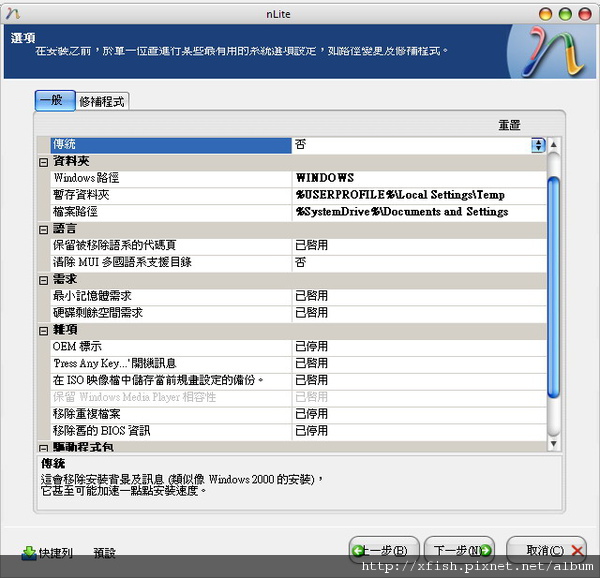The height and width of the screenshot is (578, 600).
Task: Select the 硬碟剩餘空間需求 row
Action: (x=171, y=313)
